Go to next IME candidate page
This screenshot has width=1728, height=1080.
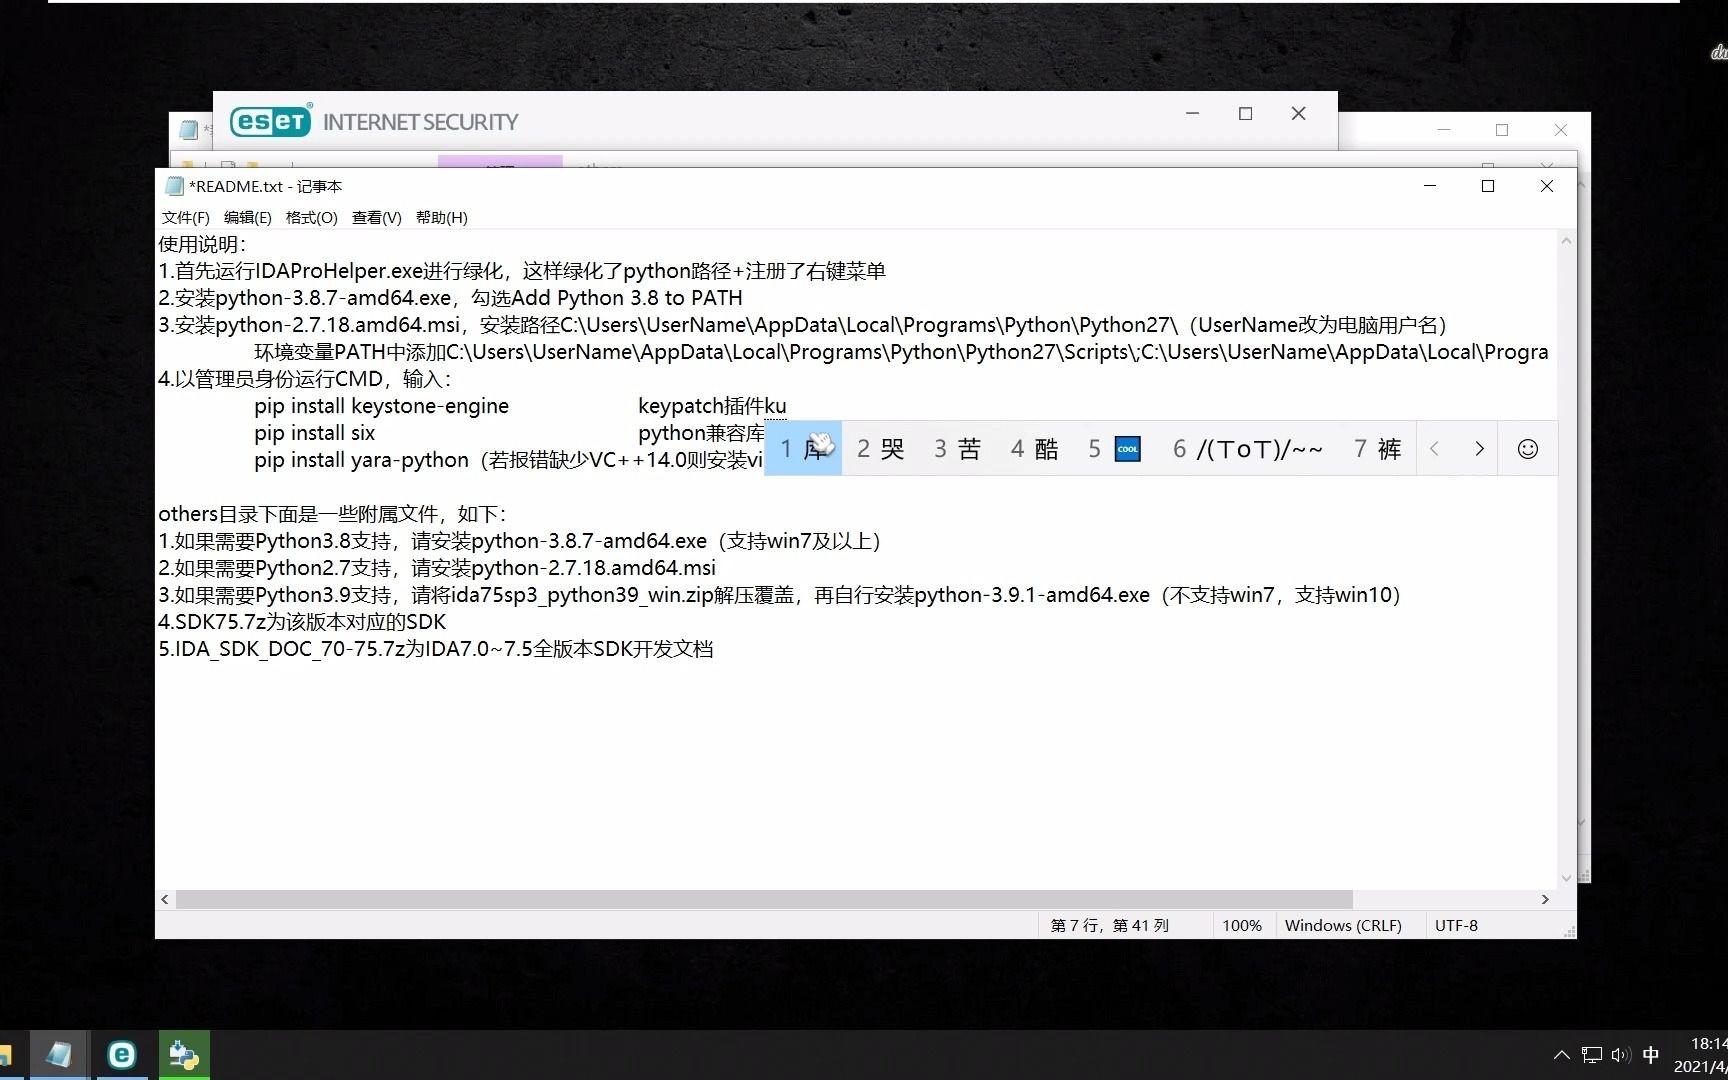coord(1479,449)
